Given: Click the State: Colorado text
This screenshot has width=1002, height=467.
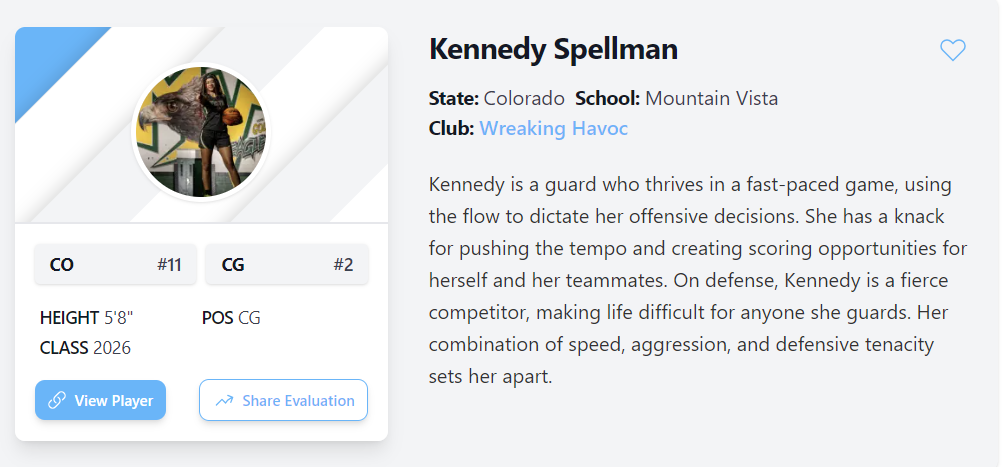Looking at the screenshot, I should [x=497, y=98].
